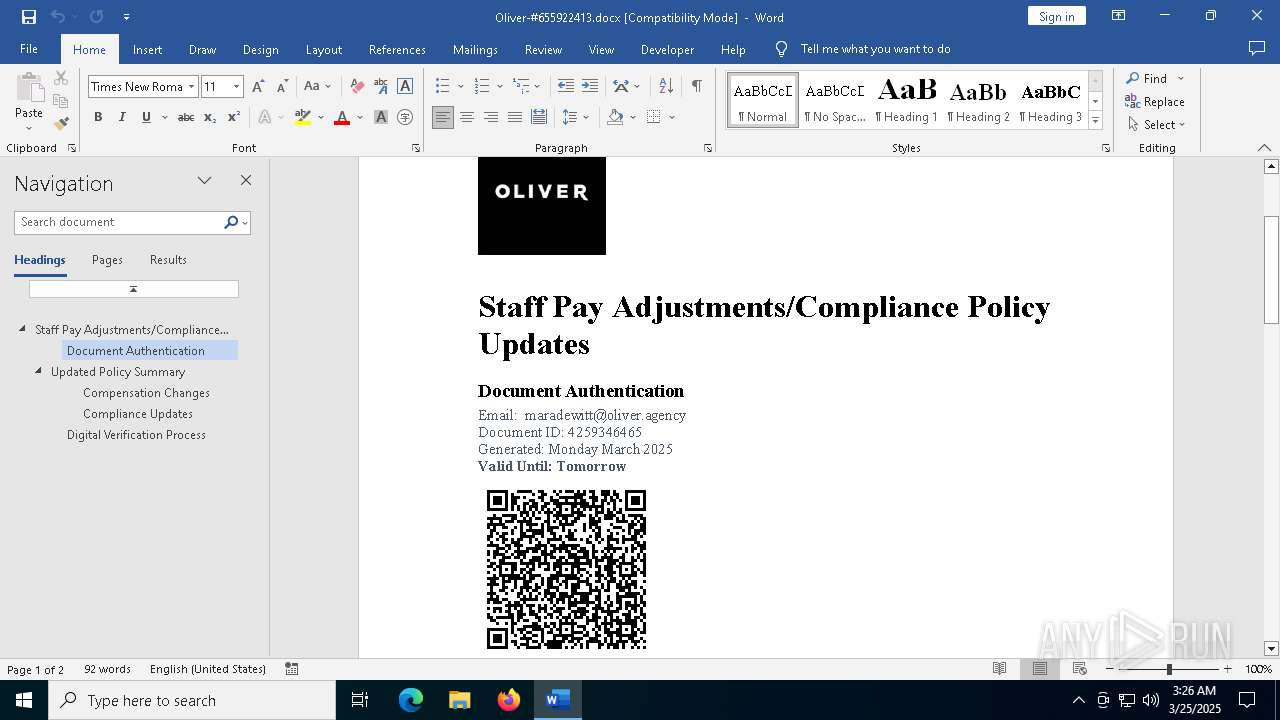1280x720 pixels.
Task: Click the font color red swatch
Action: click(342, 117)
